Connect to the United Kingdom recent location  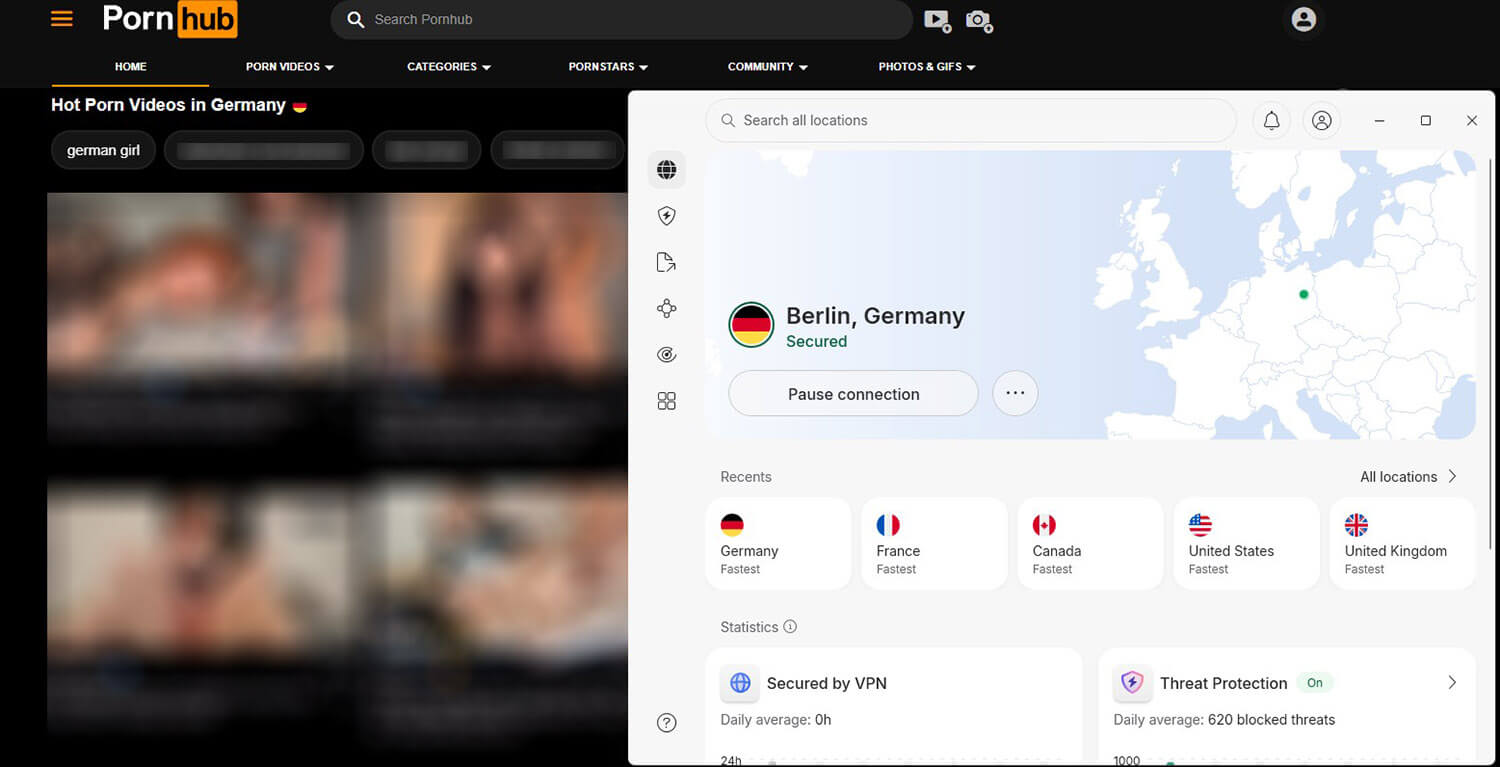tap(1402, 544)
